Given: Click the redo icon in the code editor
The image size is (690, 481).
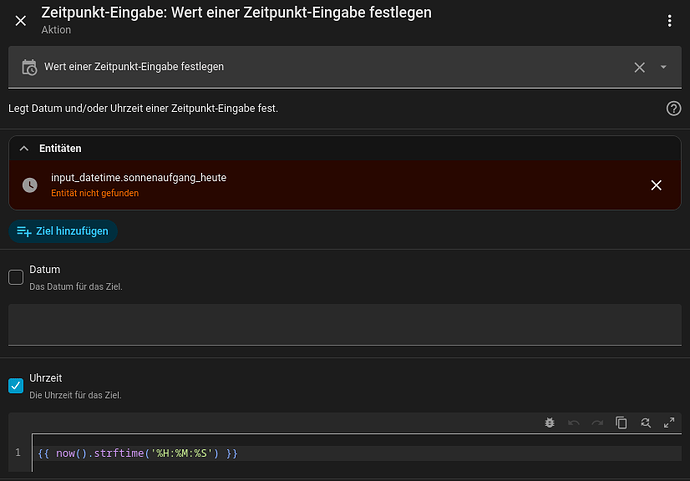Looking at the screenshot, I should (x=597, y=423).
